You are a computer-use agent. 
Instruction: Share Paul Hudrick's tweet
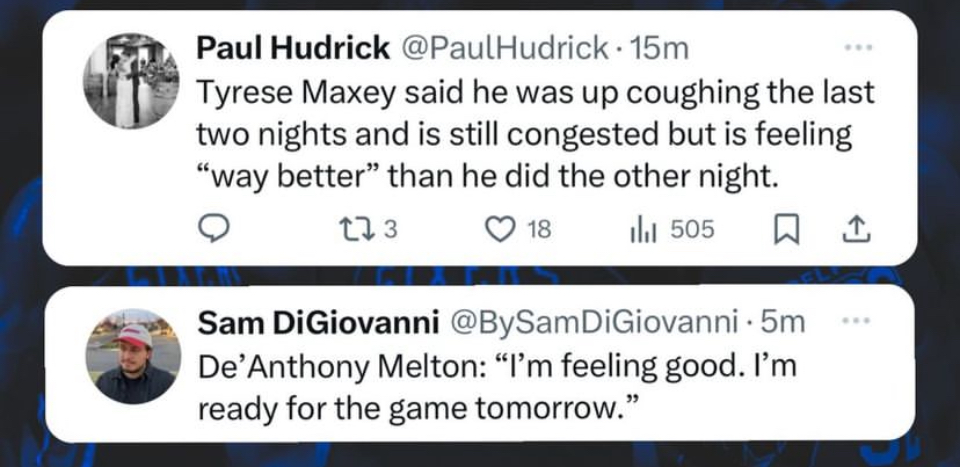click(x=858, y=230)
